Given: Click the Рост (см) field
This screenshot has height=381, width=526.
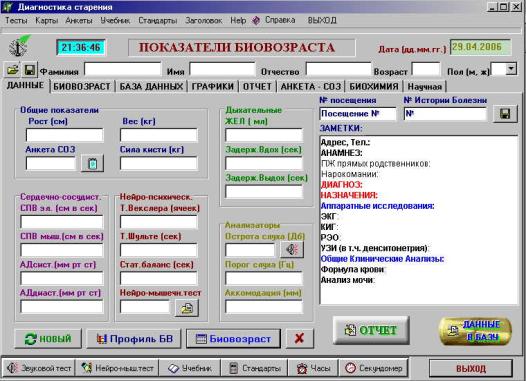Looking at the screenshot, I should tap(64, 135).
